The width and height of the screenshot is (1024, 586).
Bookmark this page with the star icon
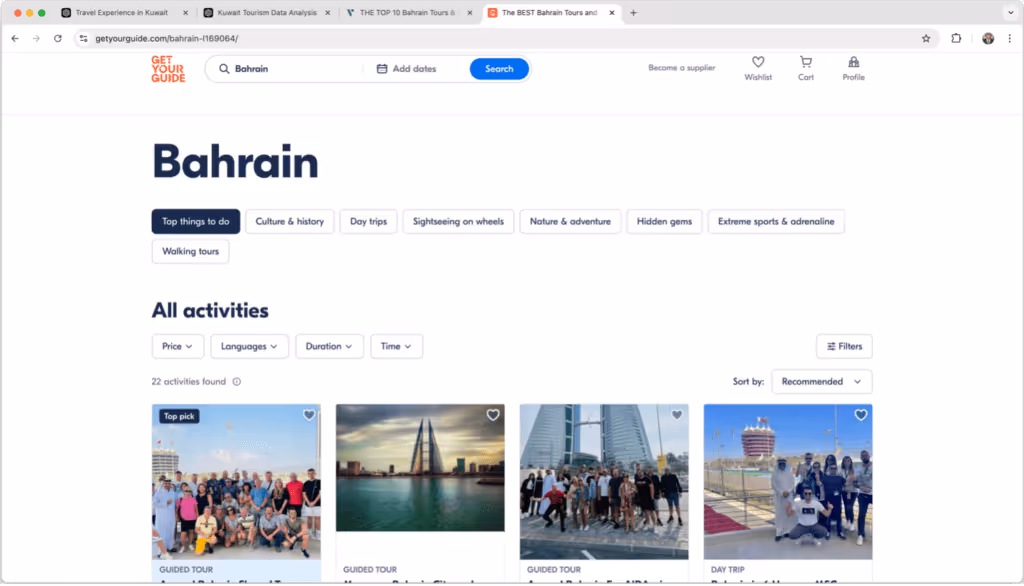[925, 39]
